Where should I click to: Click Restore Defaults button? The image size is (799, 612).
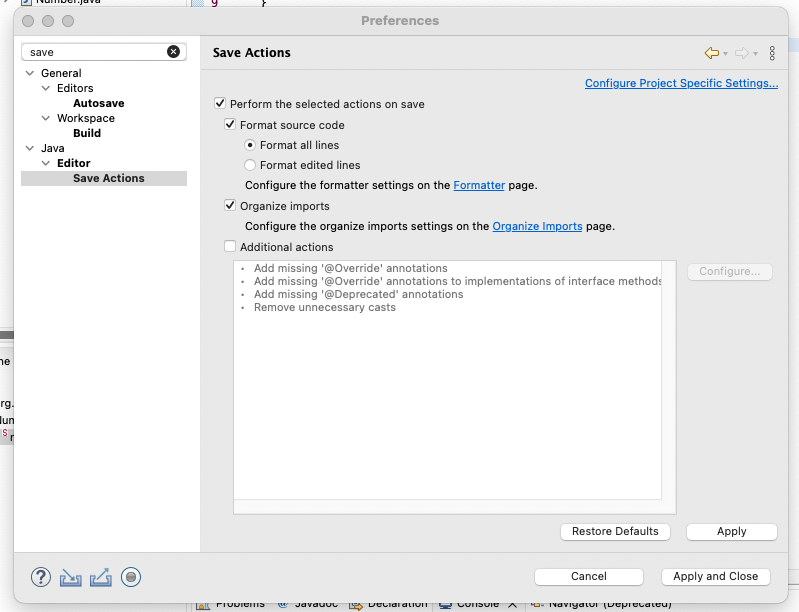coord(615,531)
